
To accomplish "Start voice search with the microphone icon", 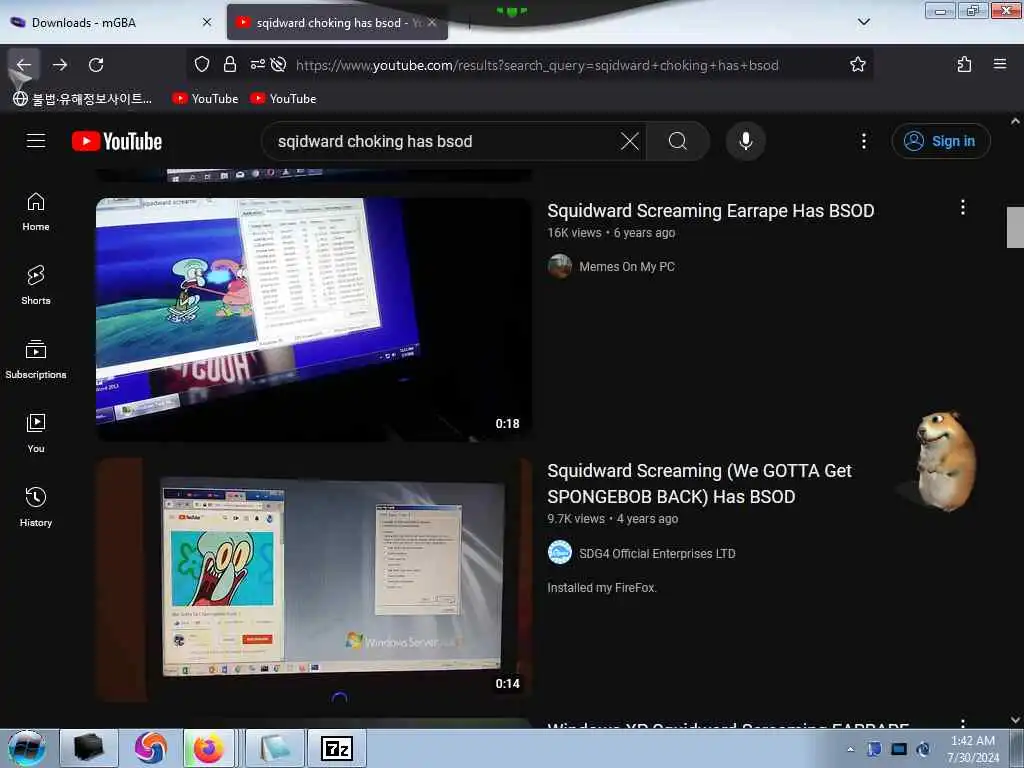I will coord(745,141).
